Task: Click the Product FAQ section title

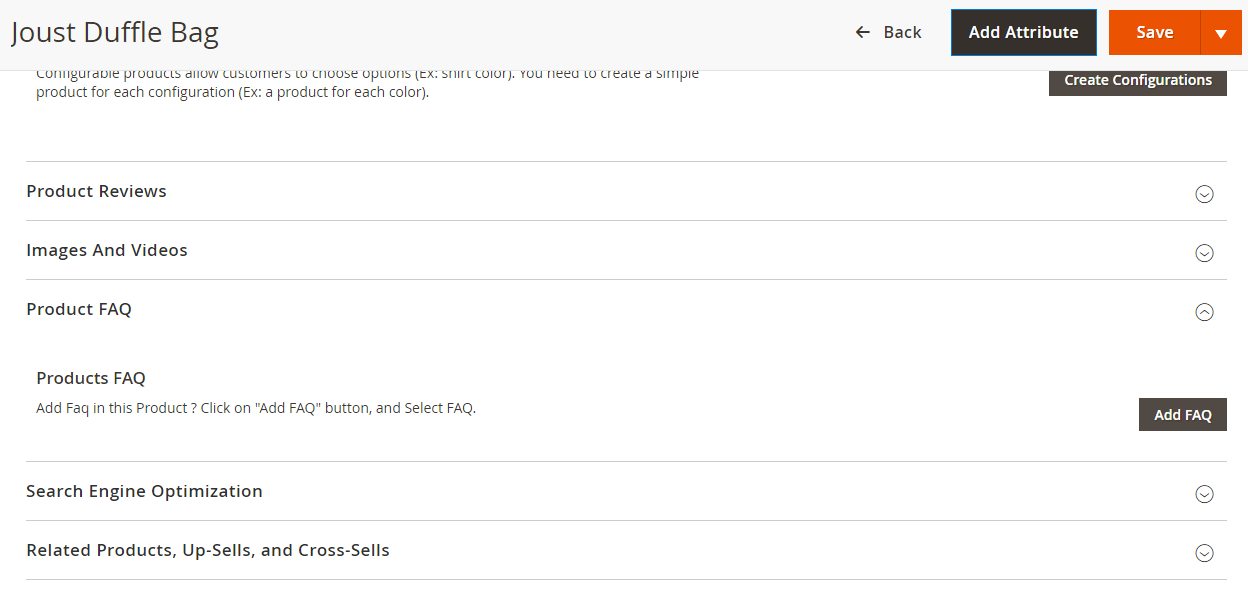Action: (79, 309)
